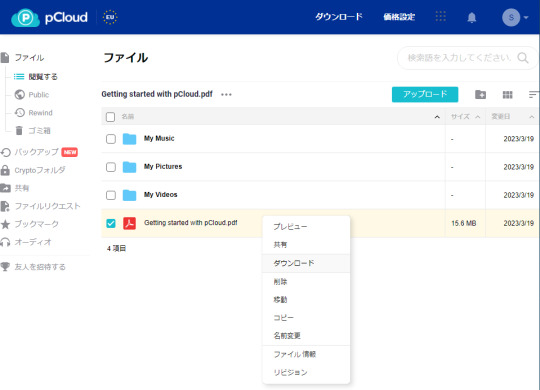Select コピー from the context menu
This screenshot has height=390, width=540.
tap(306, 318)
